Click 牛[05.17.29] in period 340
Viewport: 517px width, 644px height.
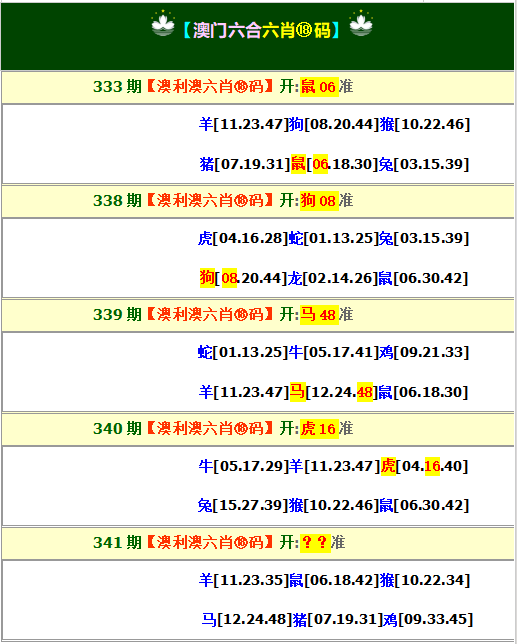[x=244, y=466]
